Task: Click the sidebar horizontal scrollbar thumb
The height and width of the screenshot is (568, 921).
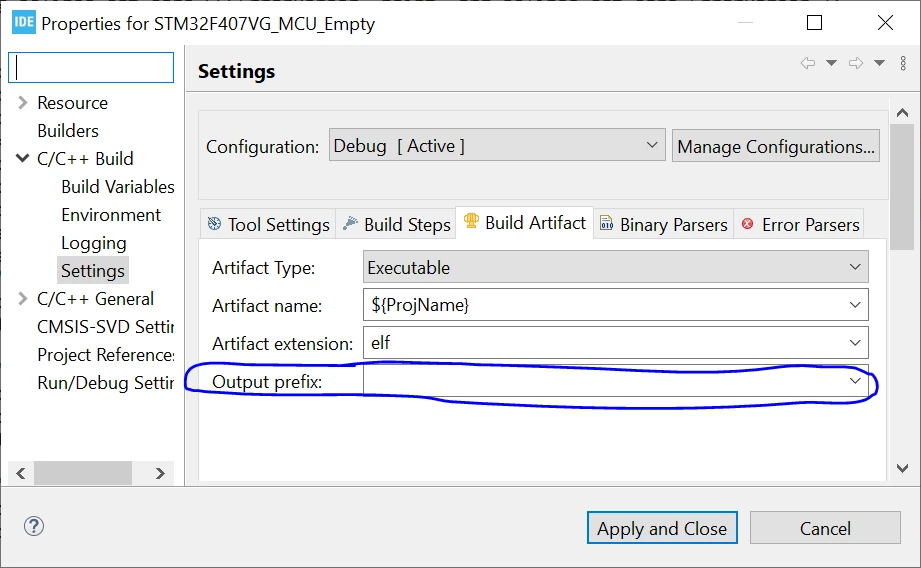Action: coord(83,473)
